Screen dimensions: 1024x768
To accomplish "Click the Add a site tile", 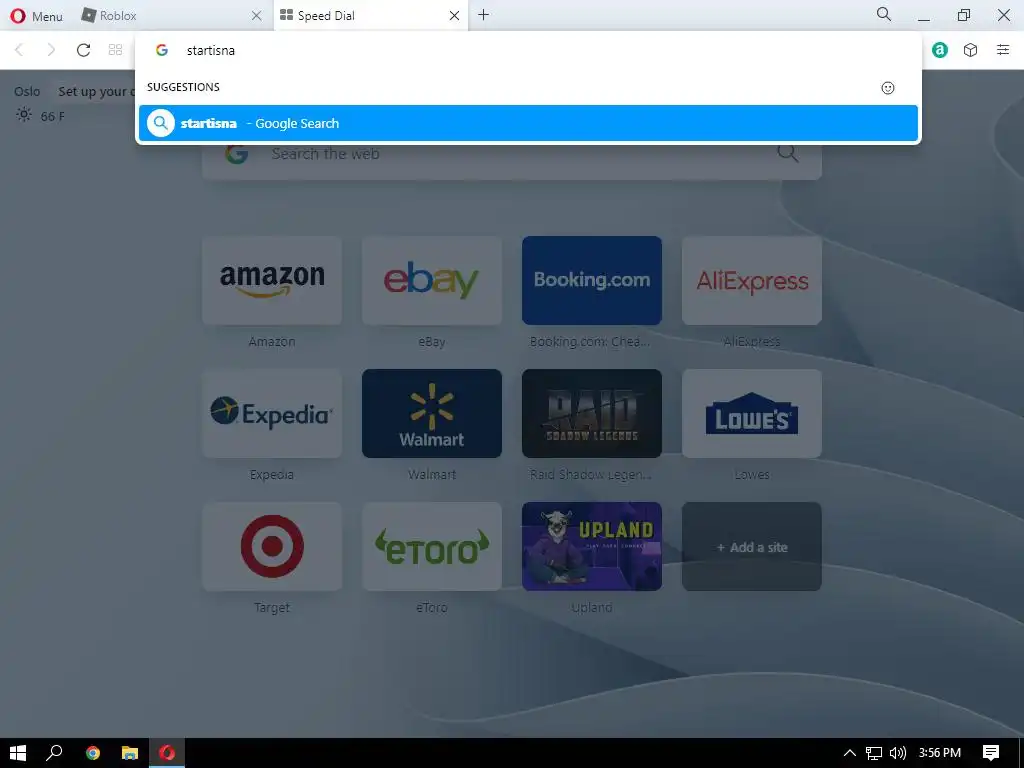I will [752, 547].
